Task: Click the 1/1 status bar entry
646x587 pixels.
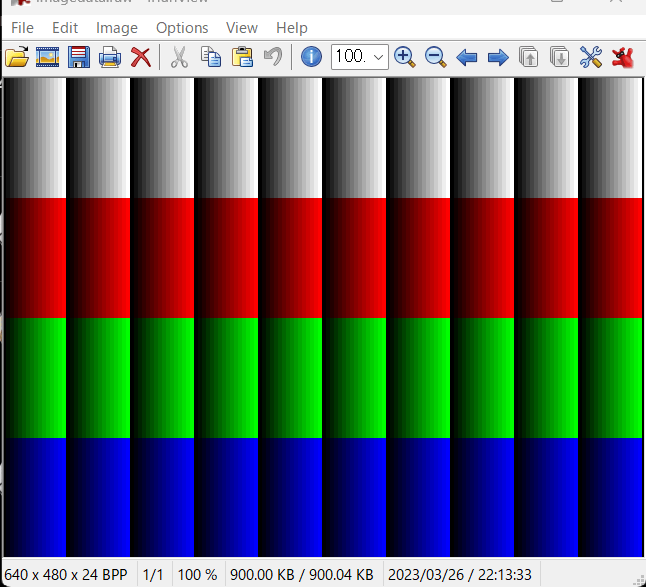Action: click(x=153, y=574)
